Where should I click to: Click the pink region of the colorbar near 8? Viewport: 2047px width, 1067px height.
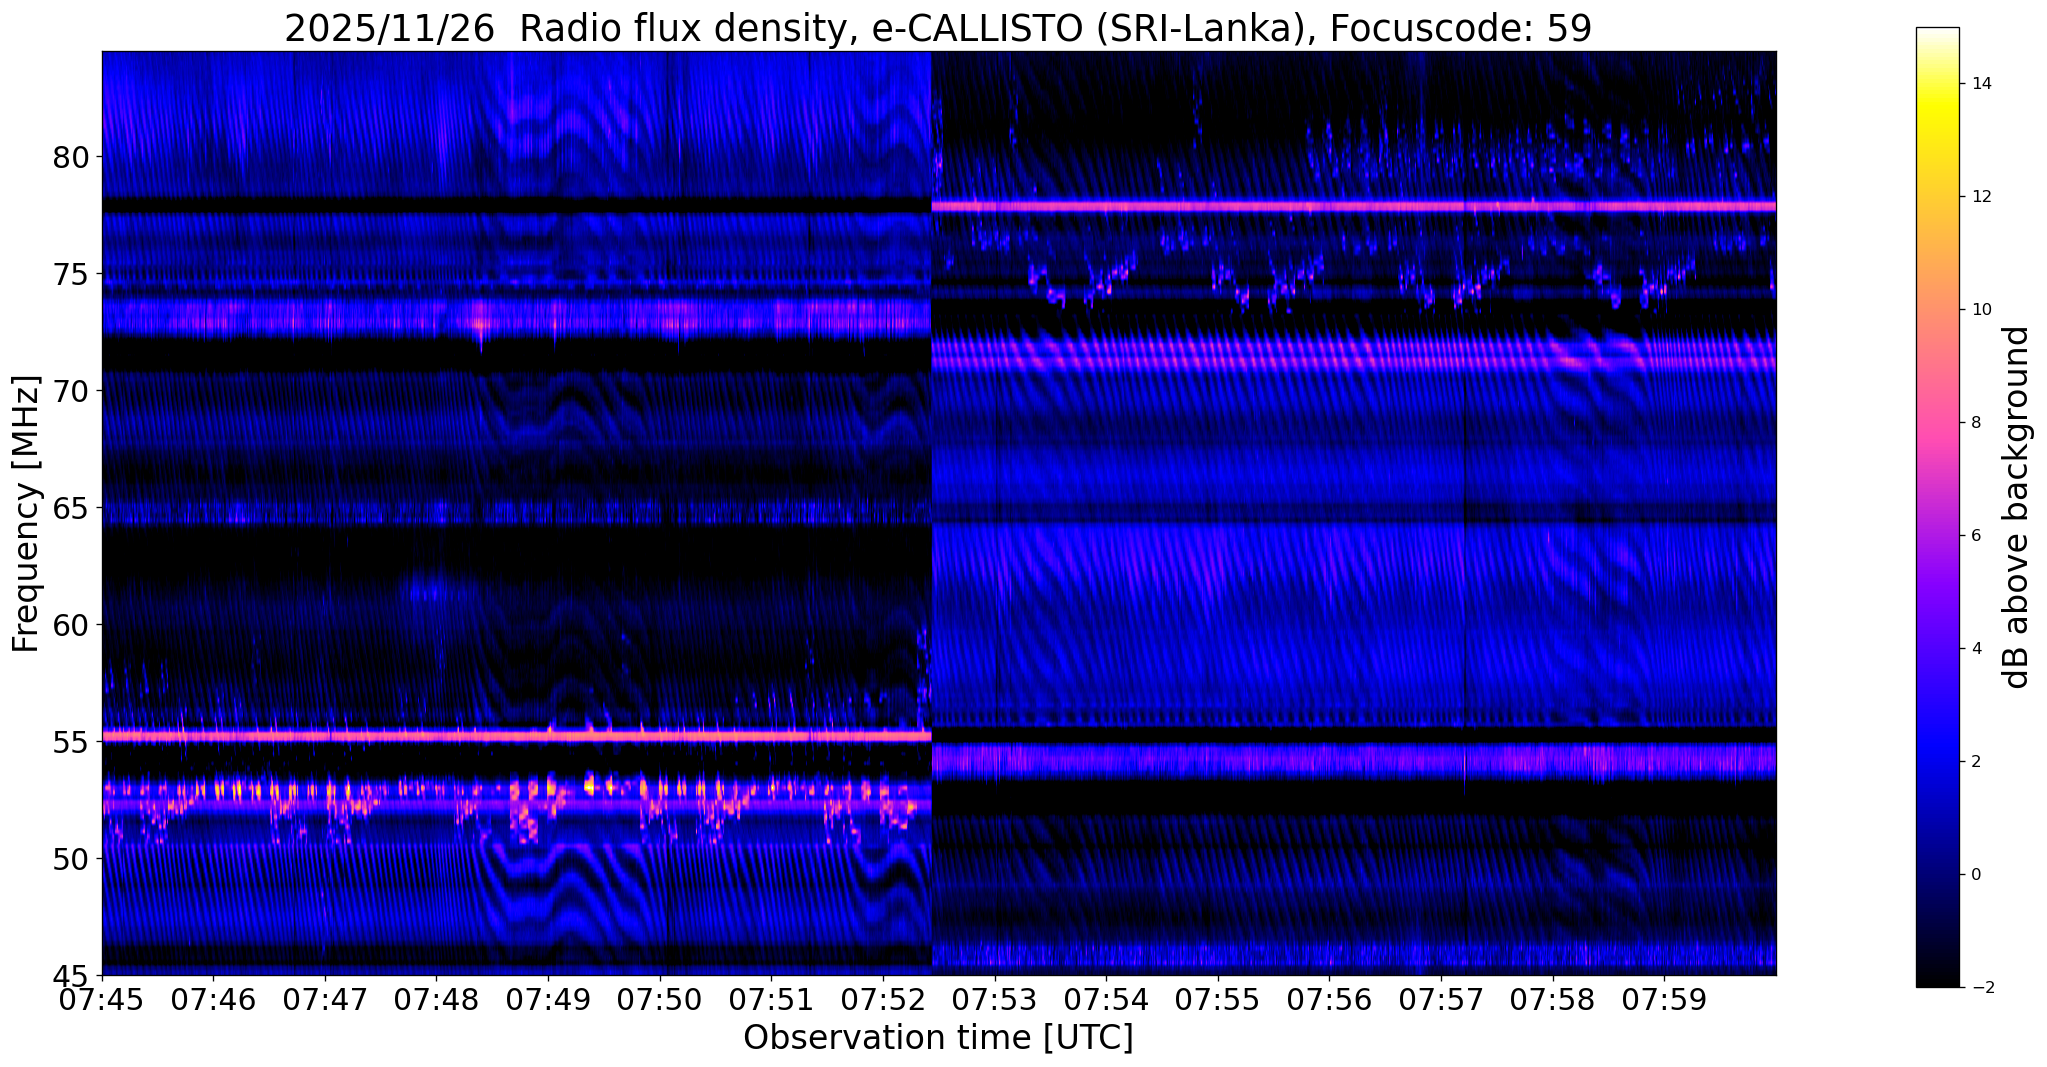(1937, 422)
